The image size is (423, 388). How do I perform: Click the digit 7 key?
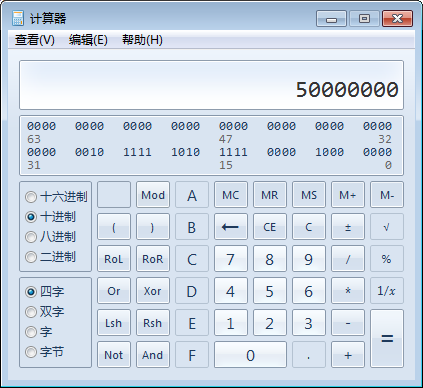pyautogui.click(x=231, y=259)
